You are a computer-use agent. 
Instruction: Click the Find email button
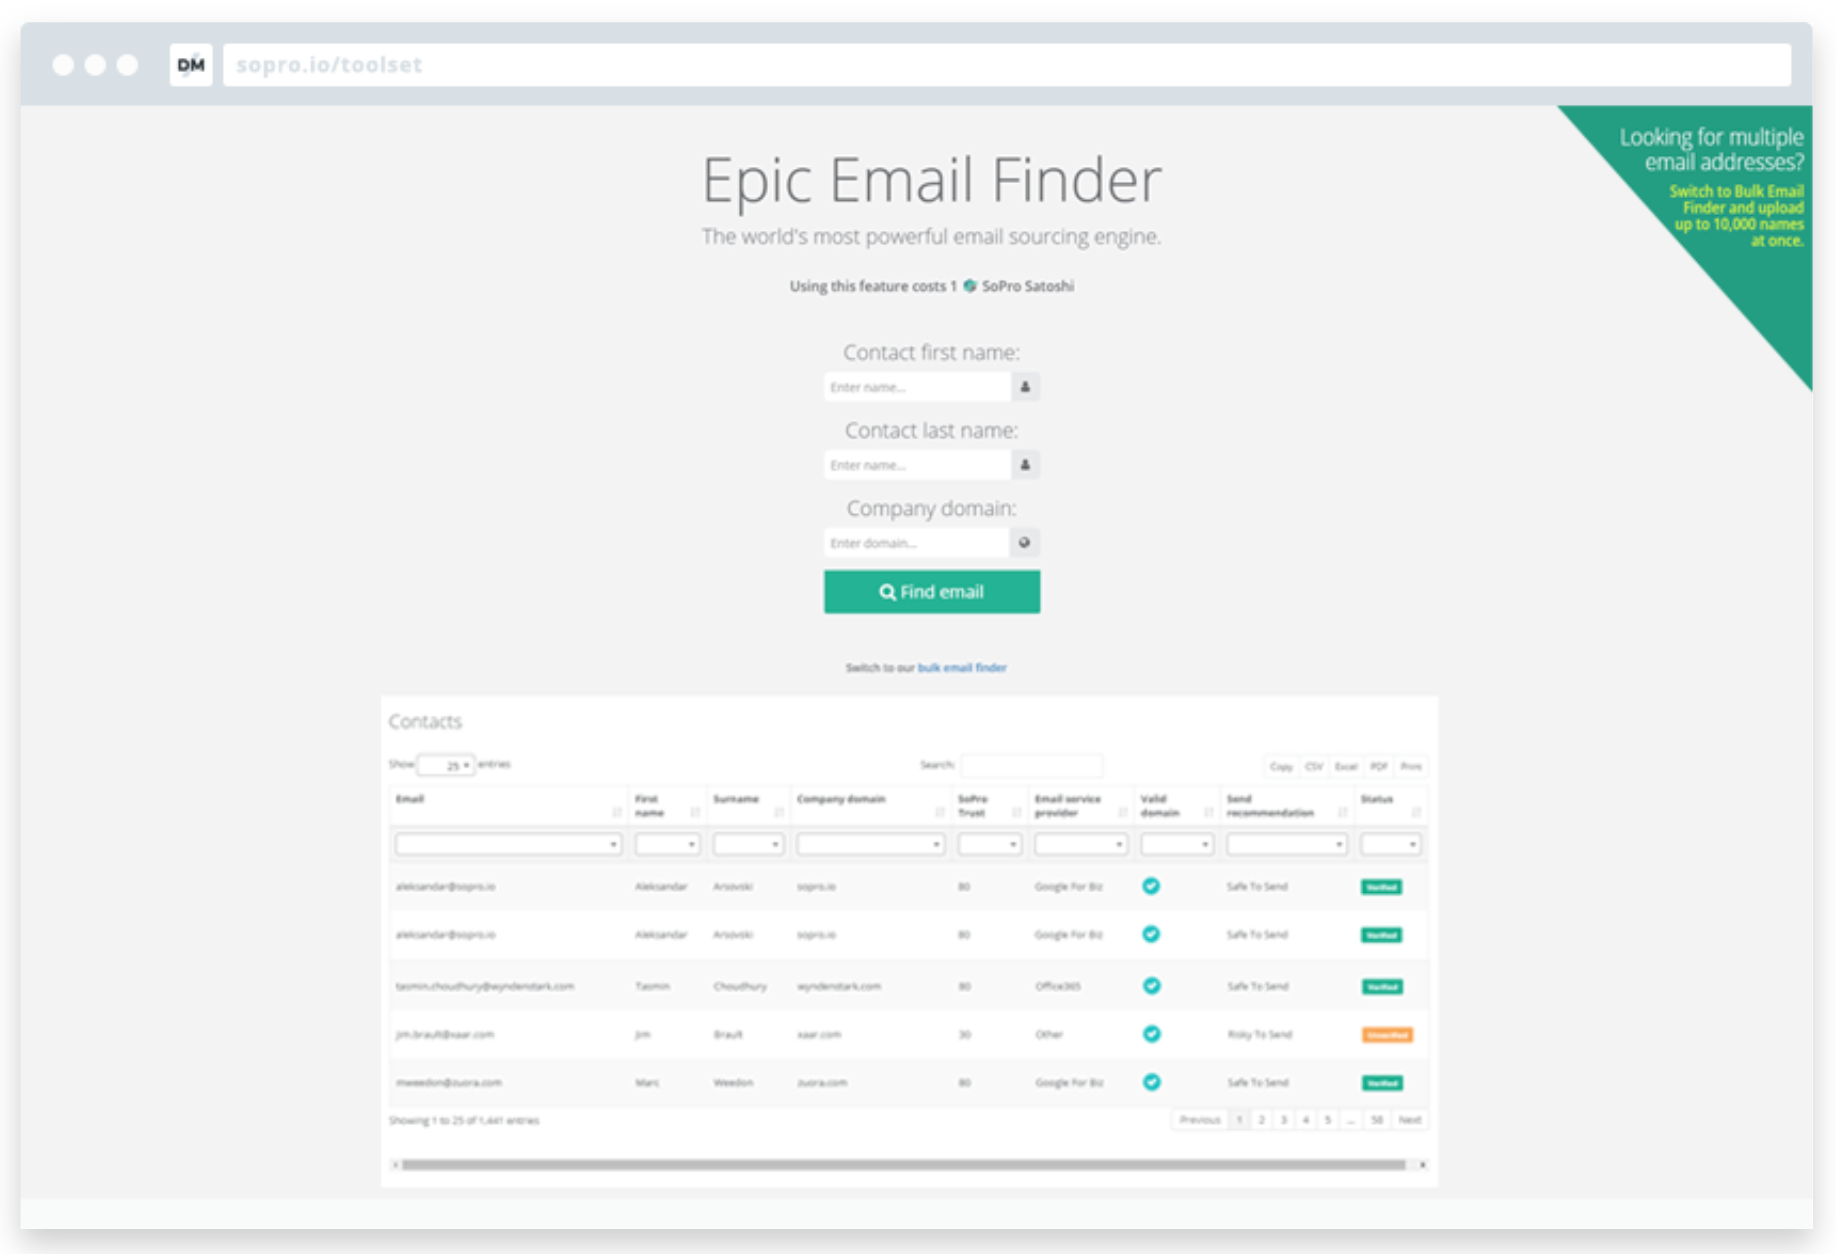tap(932, 592)
